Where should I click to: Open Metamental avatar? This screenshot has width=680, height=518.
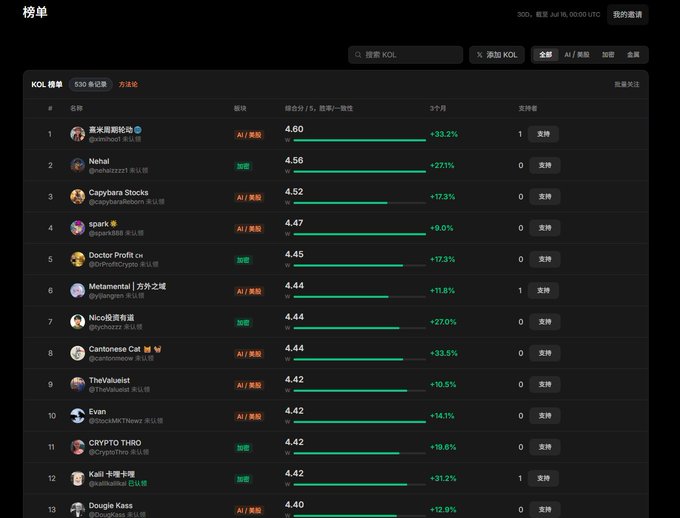click(x=78, y=290)
